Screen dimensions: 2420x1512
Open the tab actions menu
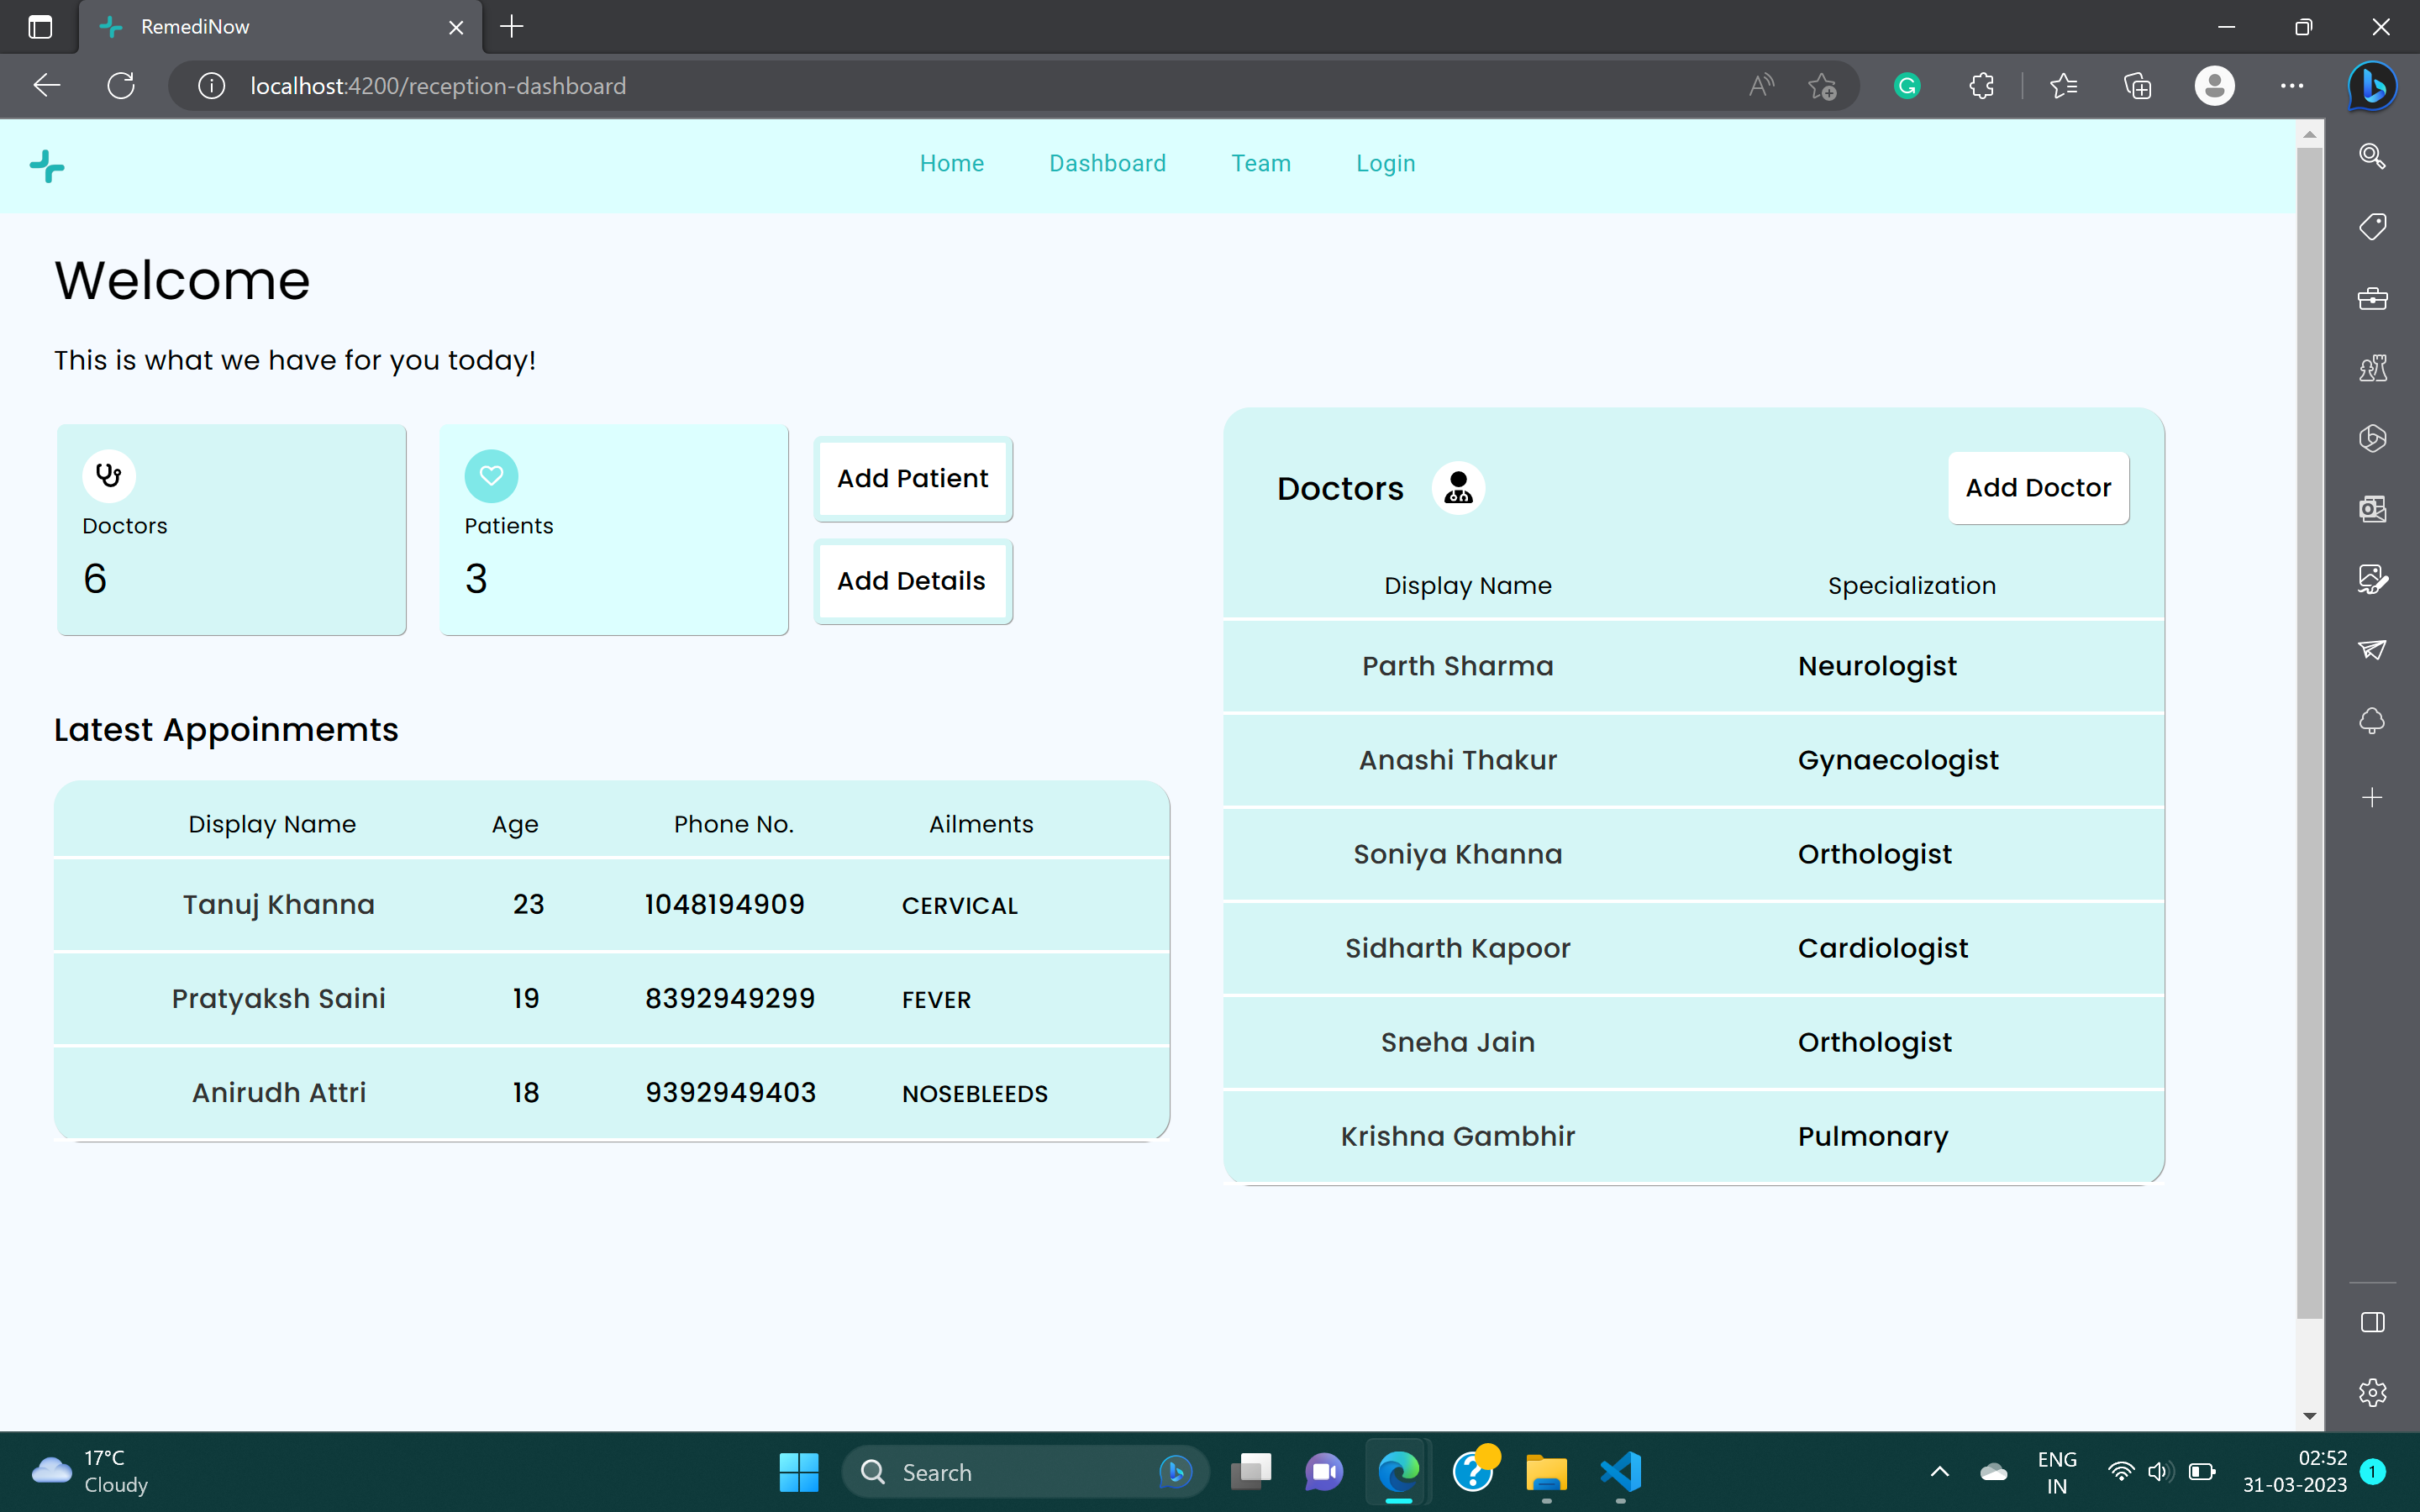40,27
